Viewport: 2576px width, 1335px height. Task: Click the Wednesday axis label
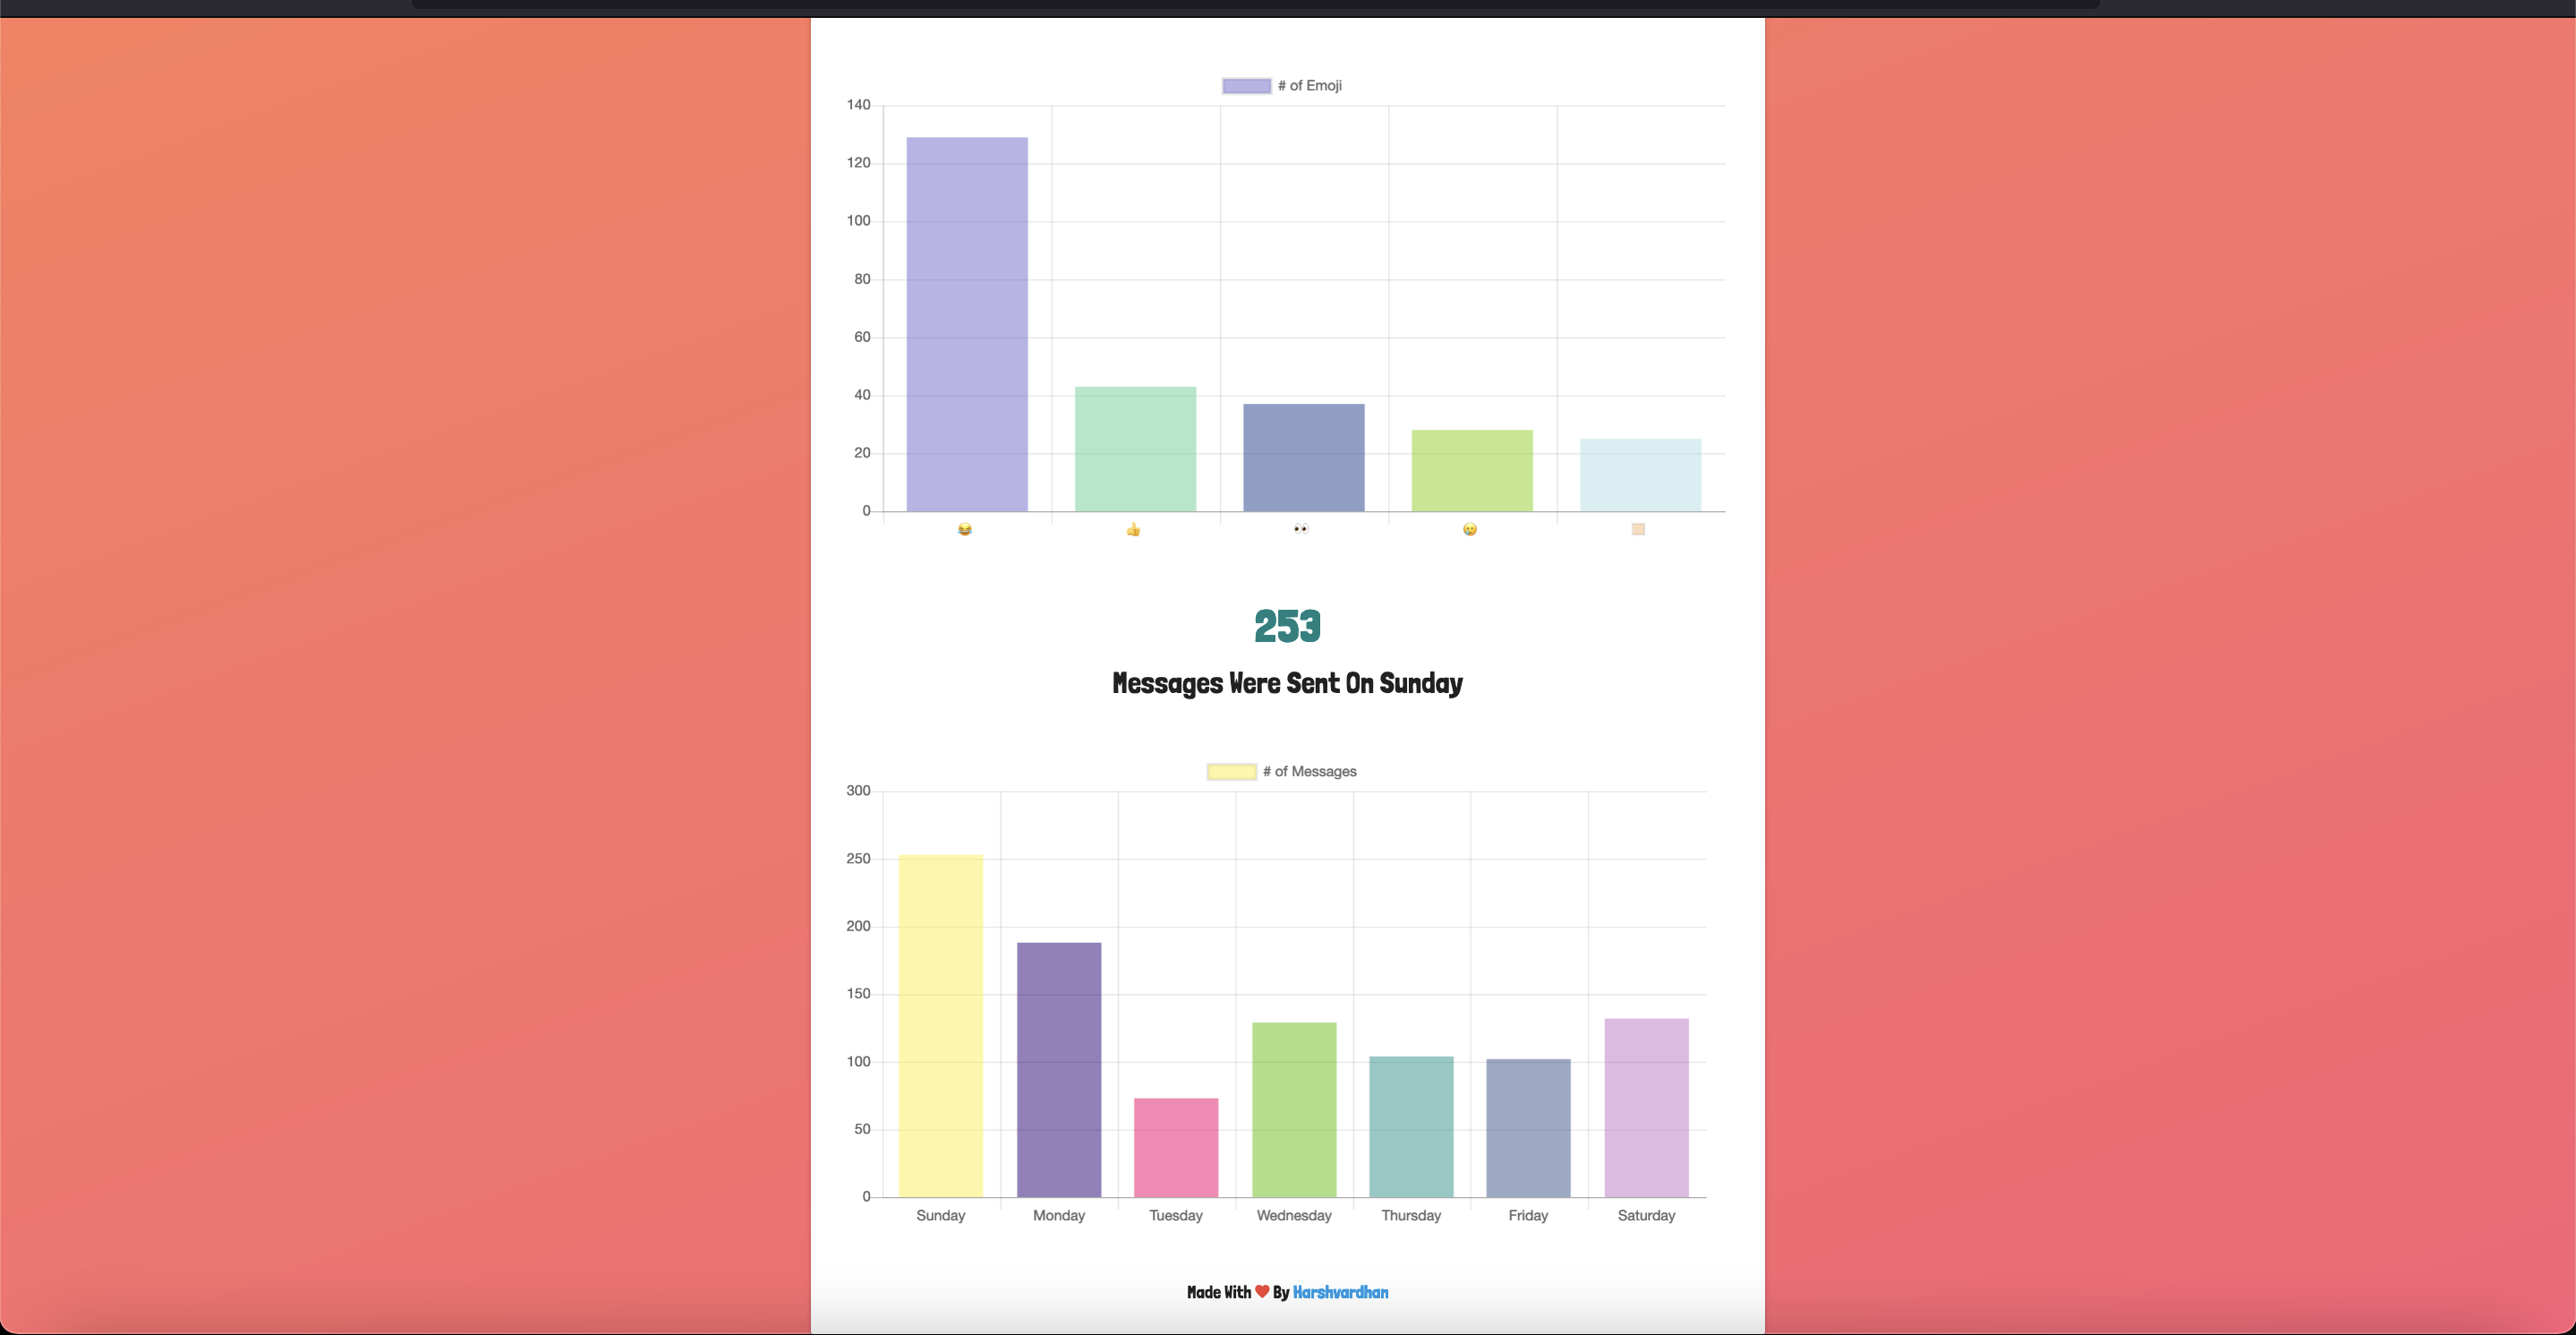[x=1294, y=1215]
